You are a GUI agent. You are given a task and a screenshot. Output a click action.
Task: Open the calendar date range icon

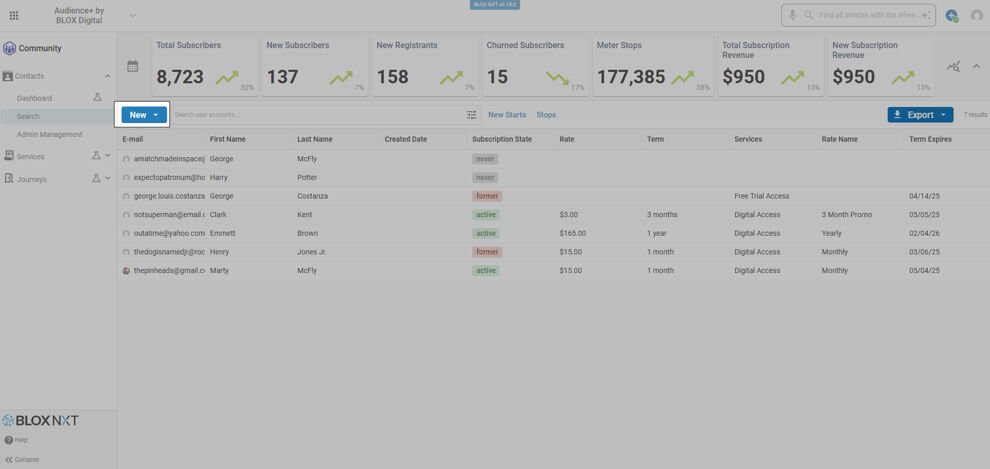click(x=133, y=66)
